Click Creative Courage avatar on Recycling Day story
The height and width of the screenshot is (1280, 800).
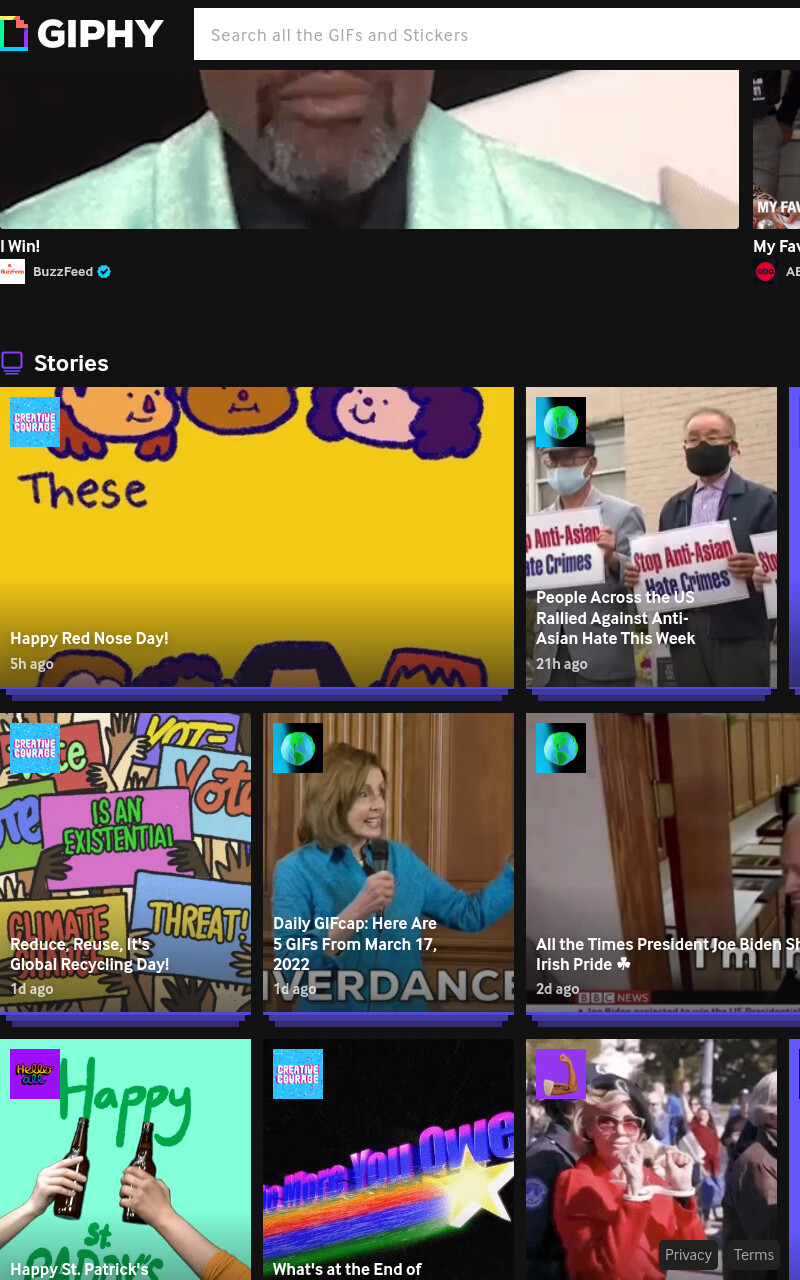[x=35, y=748]
